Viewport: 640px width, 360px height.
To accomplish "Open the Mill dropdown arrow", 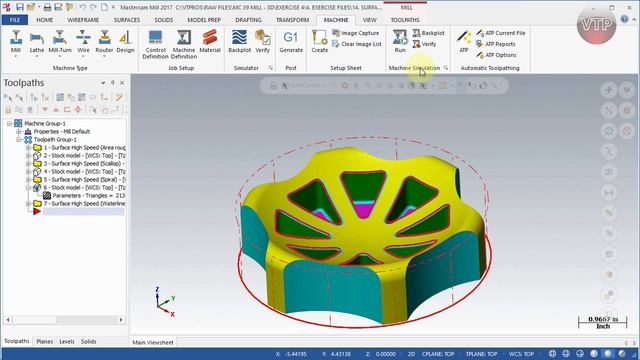I will (x=16, y=56).
